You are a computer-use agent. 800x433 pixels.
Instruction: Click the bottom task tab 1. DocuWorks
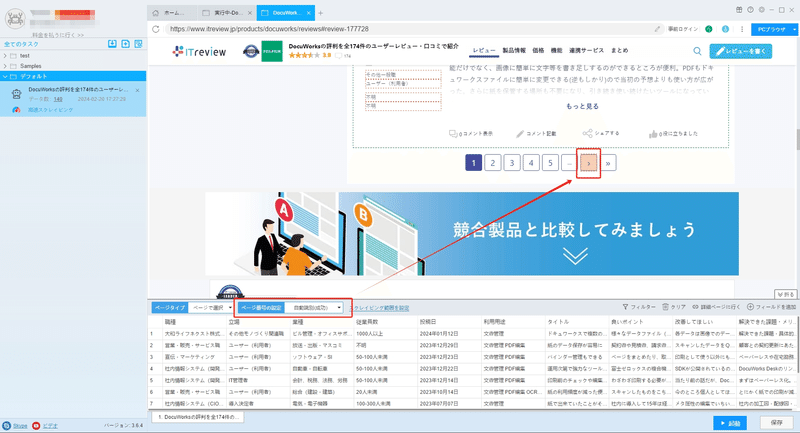coord(198,417)
